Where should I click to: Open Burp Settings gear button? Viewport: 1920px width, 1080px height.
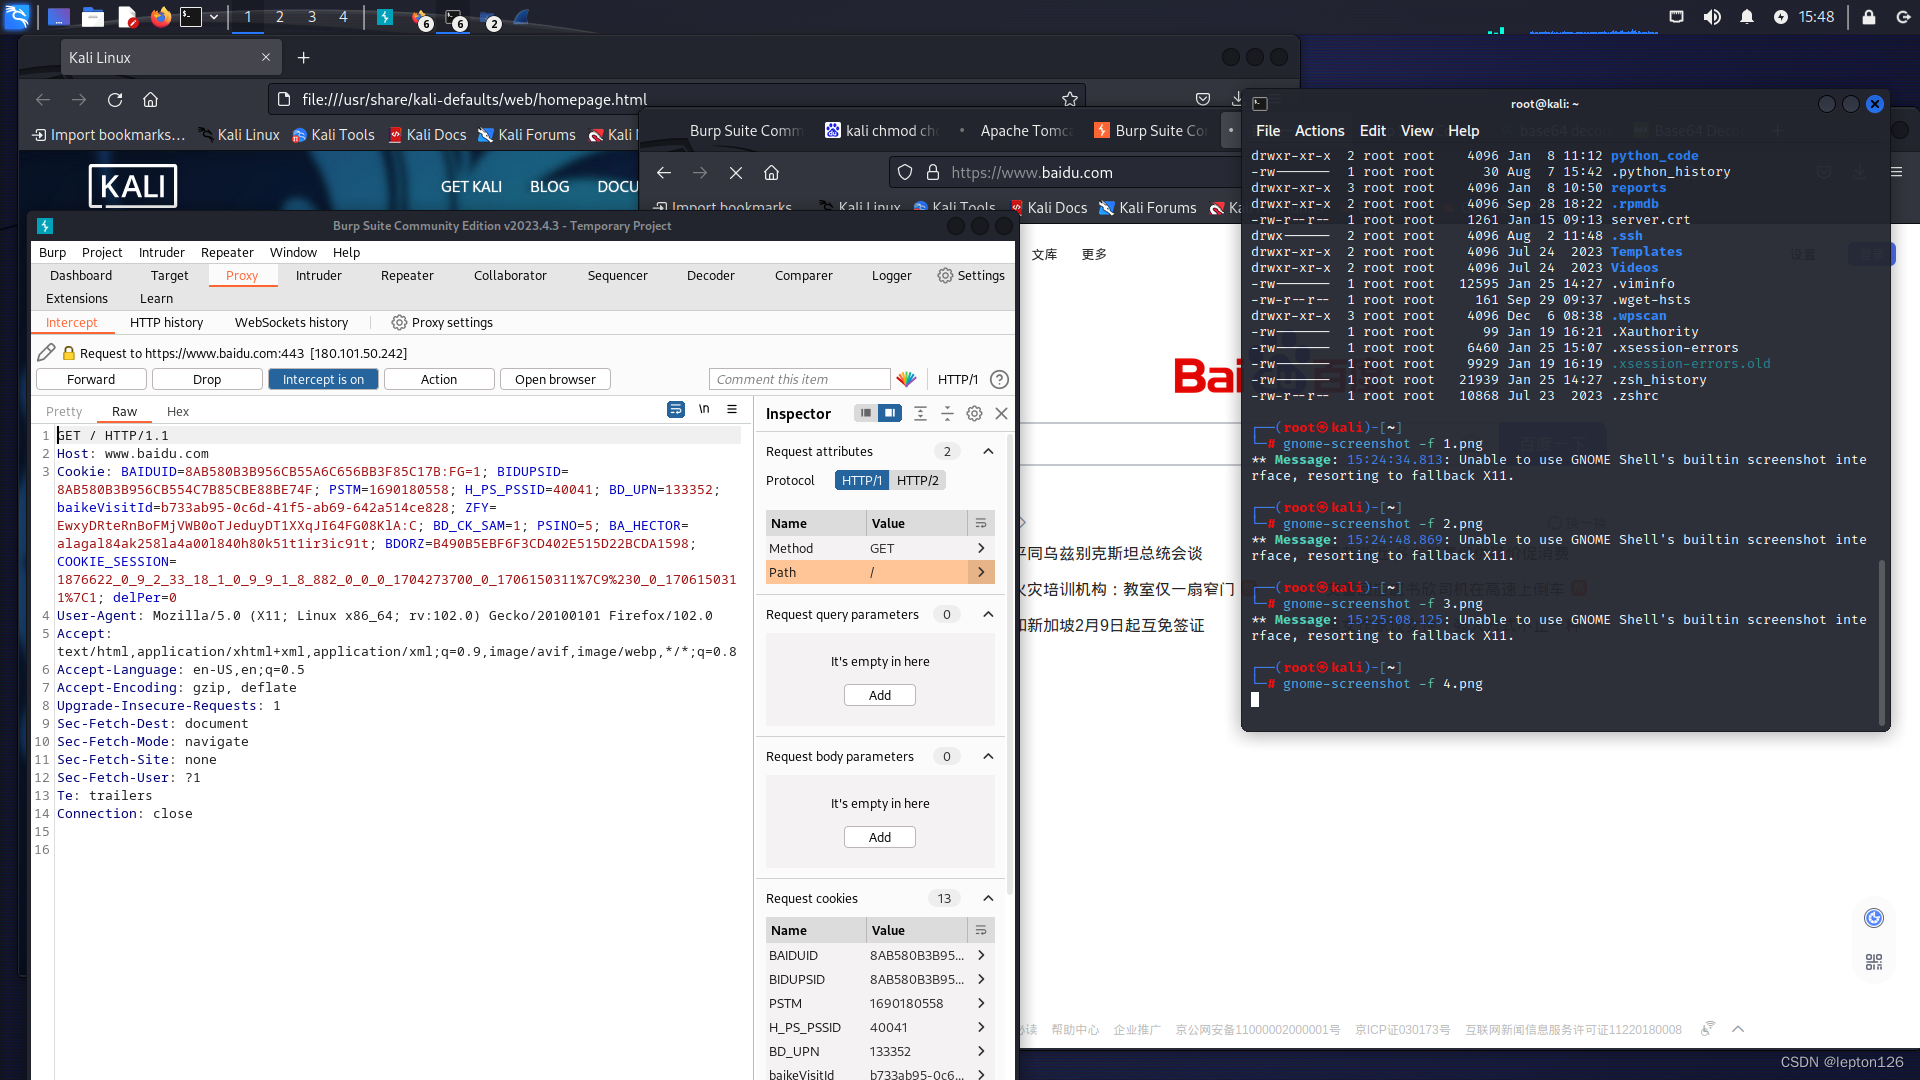click(x=971, y=275)
